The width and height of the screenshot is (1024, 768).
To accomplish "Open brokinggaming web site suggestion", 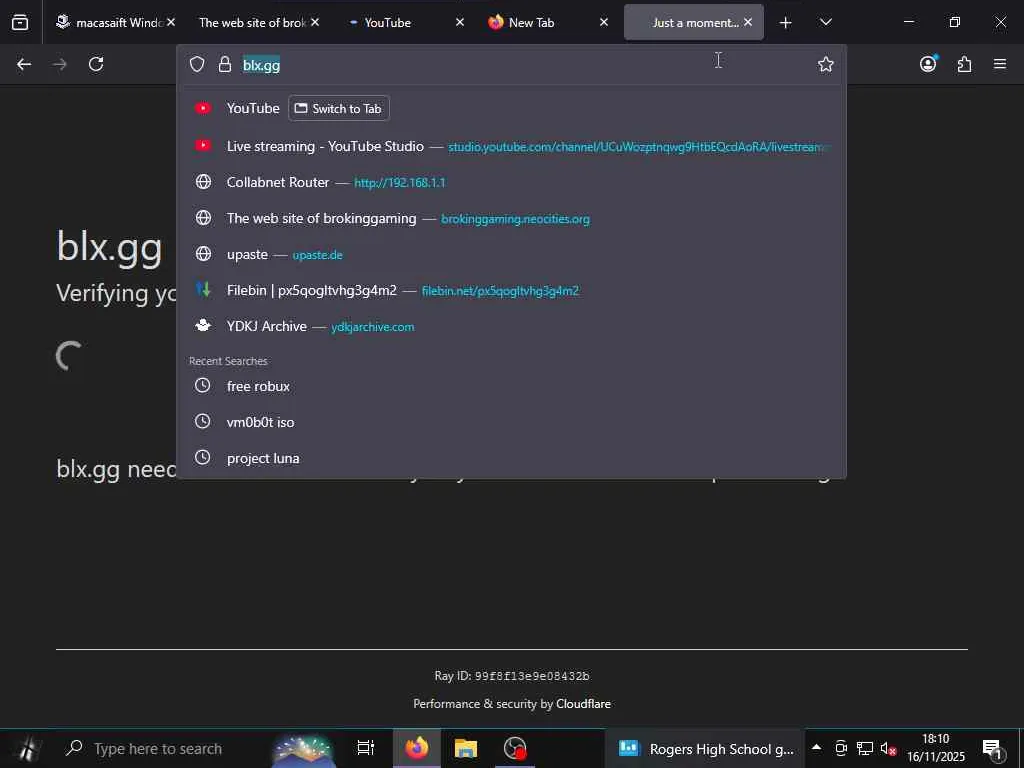I will click(511, 218).
